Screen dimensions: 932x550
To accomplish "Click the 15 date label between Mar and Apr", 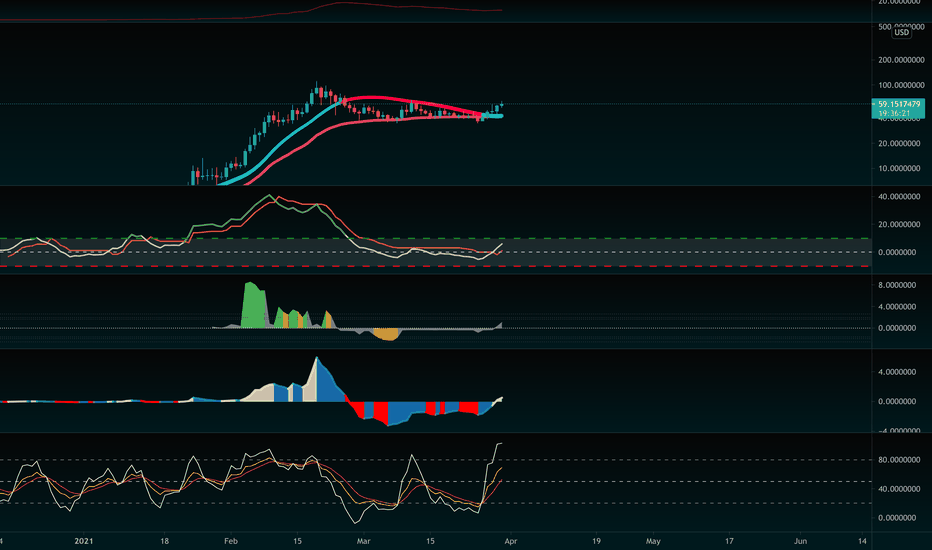I will point(430,541).
